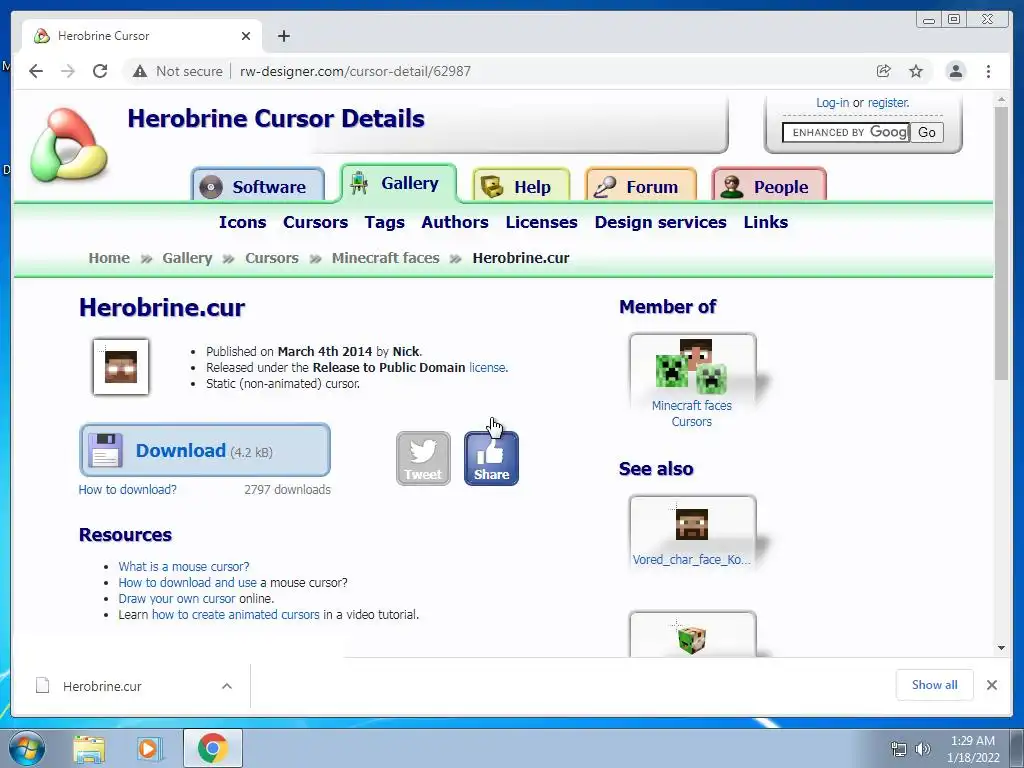Open the Software tab

[x=258, y=186]
